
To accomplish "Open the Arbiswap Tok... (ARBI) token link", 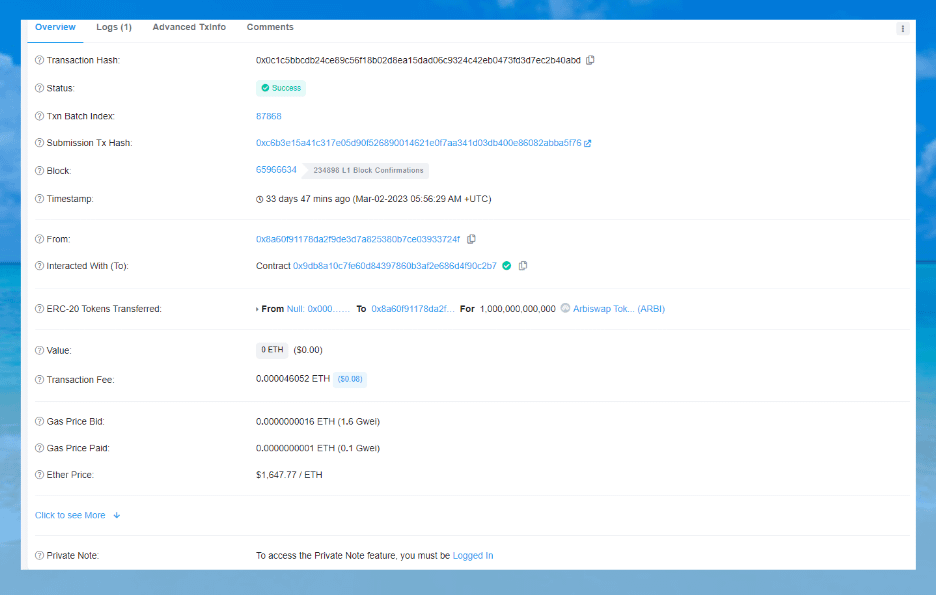I will coord(619,309).
